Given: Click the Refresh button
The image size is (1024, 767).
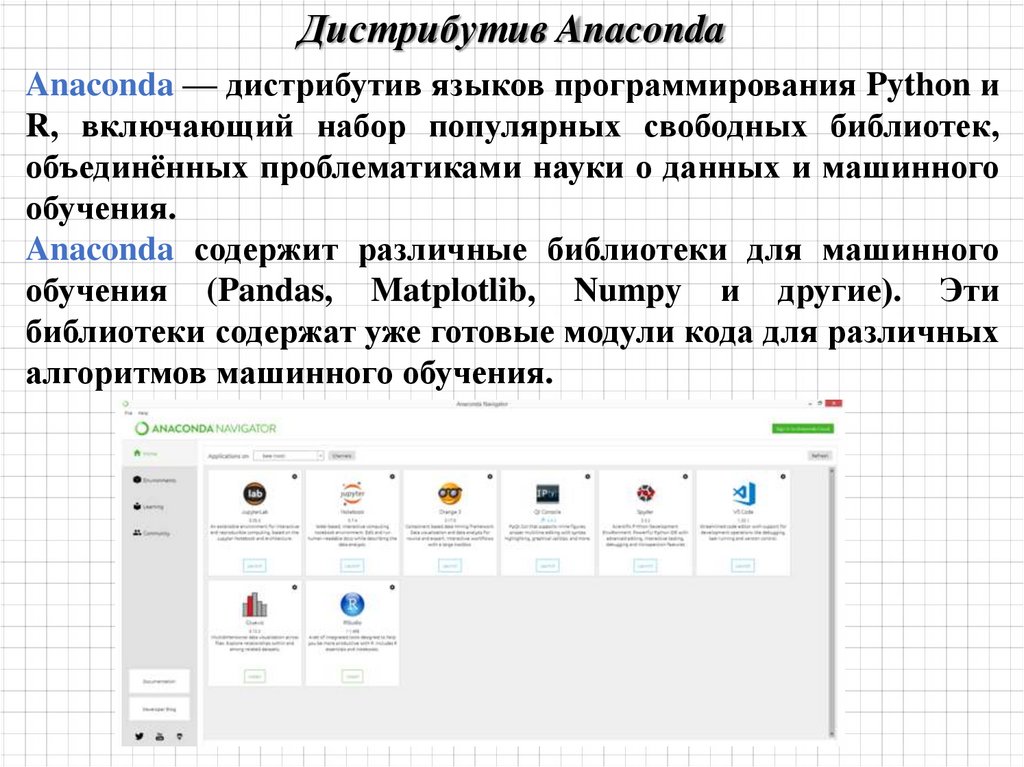Looking at the screenshot, I should pos(820,456).
